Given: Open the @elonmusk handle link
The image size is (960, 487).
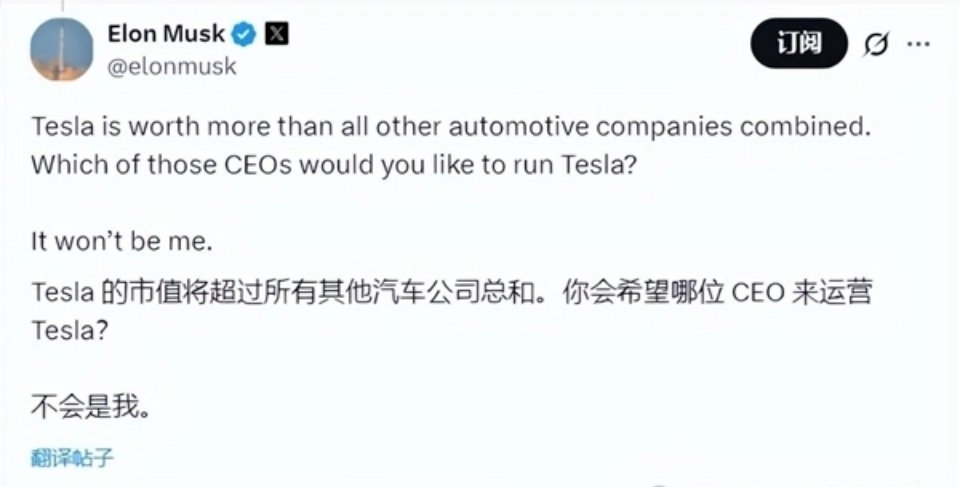Looking at the screenshot, I should click(x=172, y=67).
